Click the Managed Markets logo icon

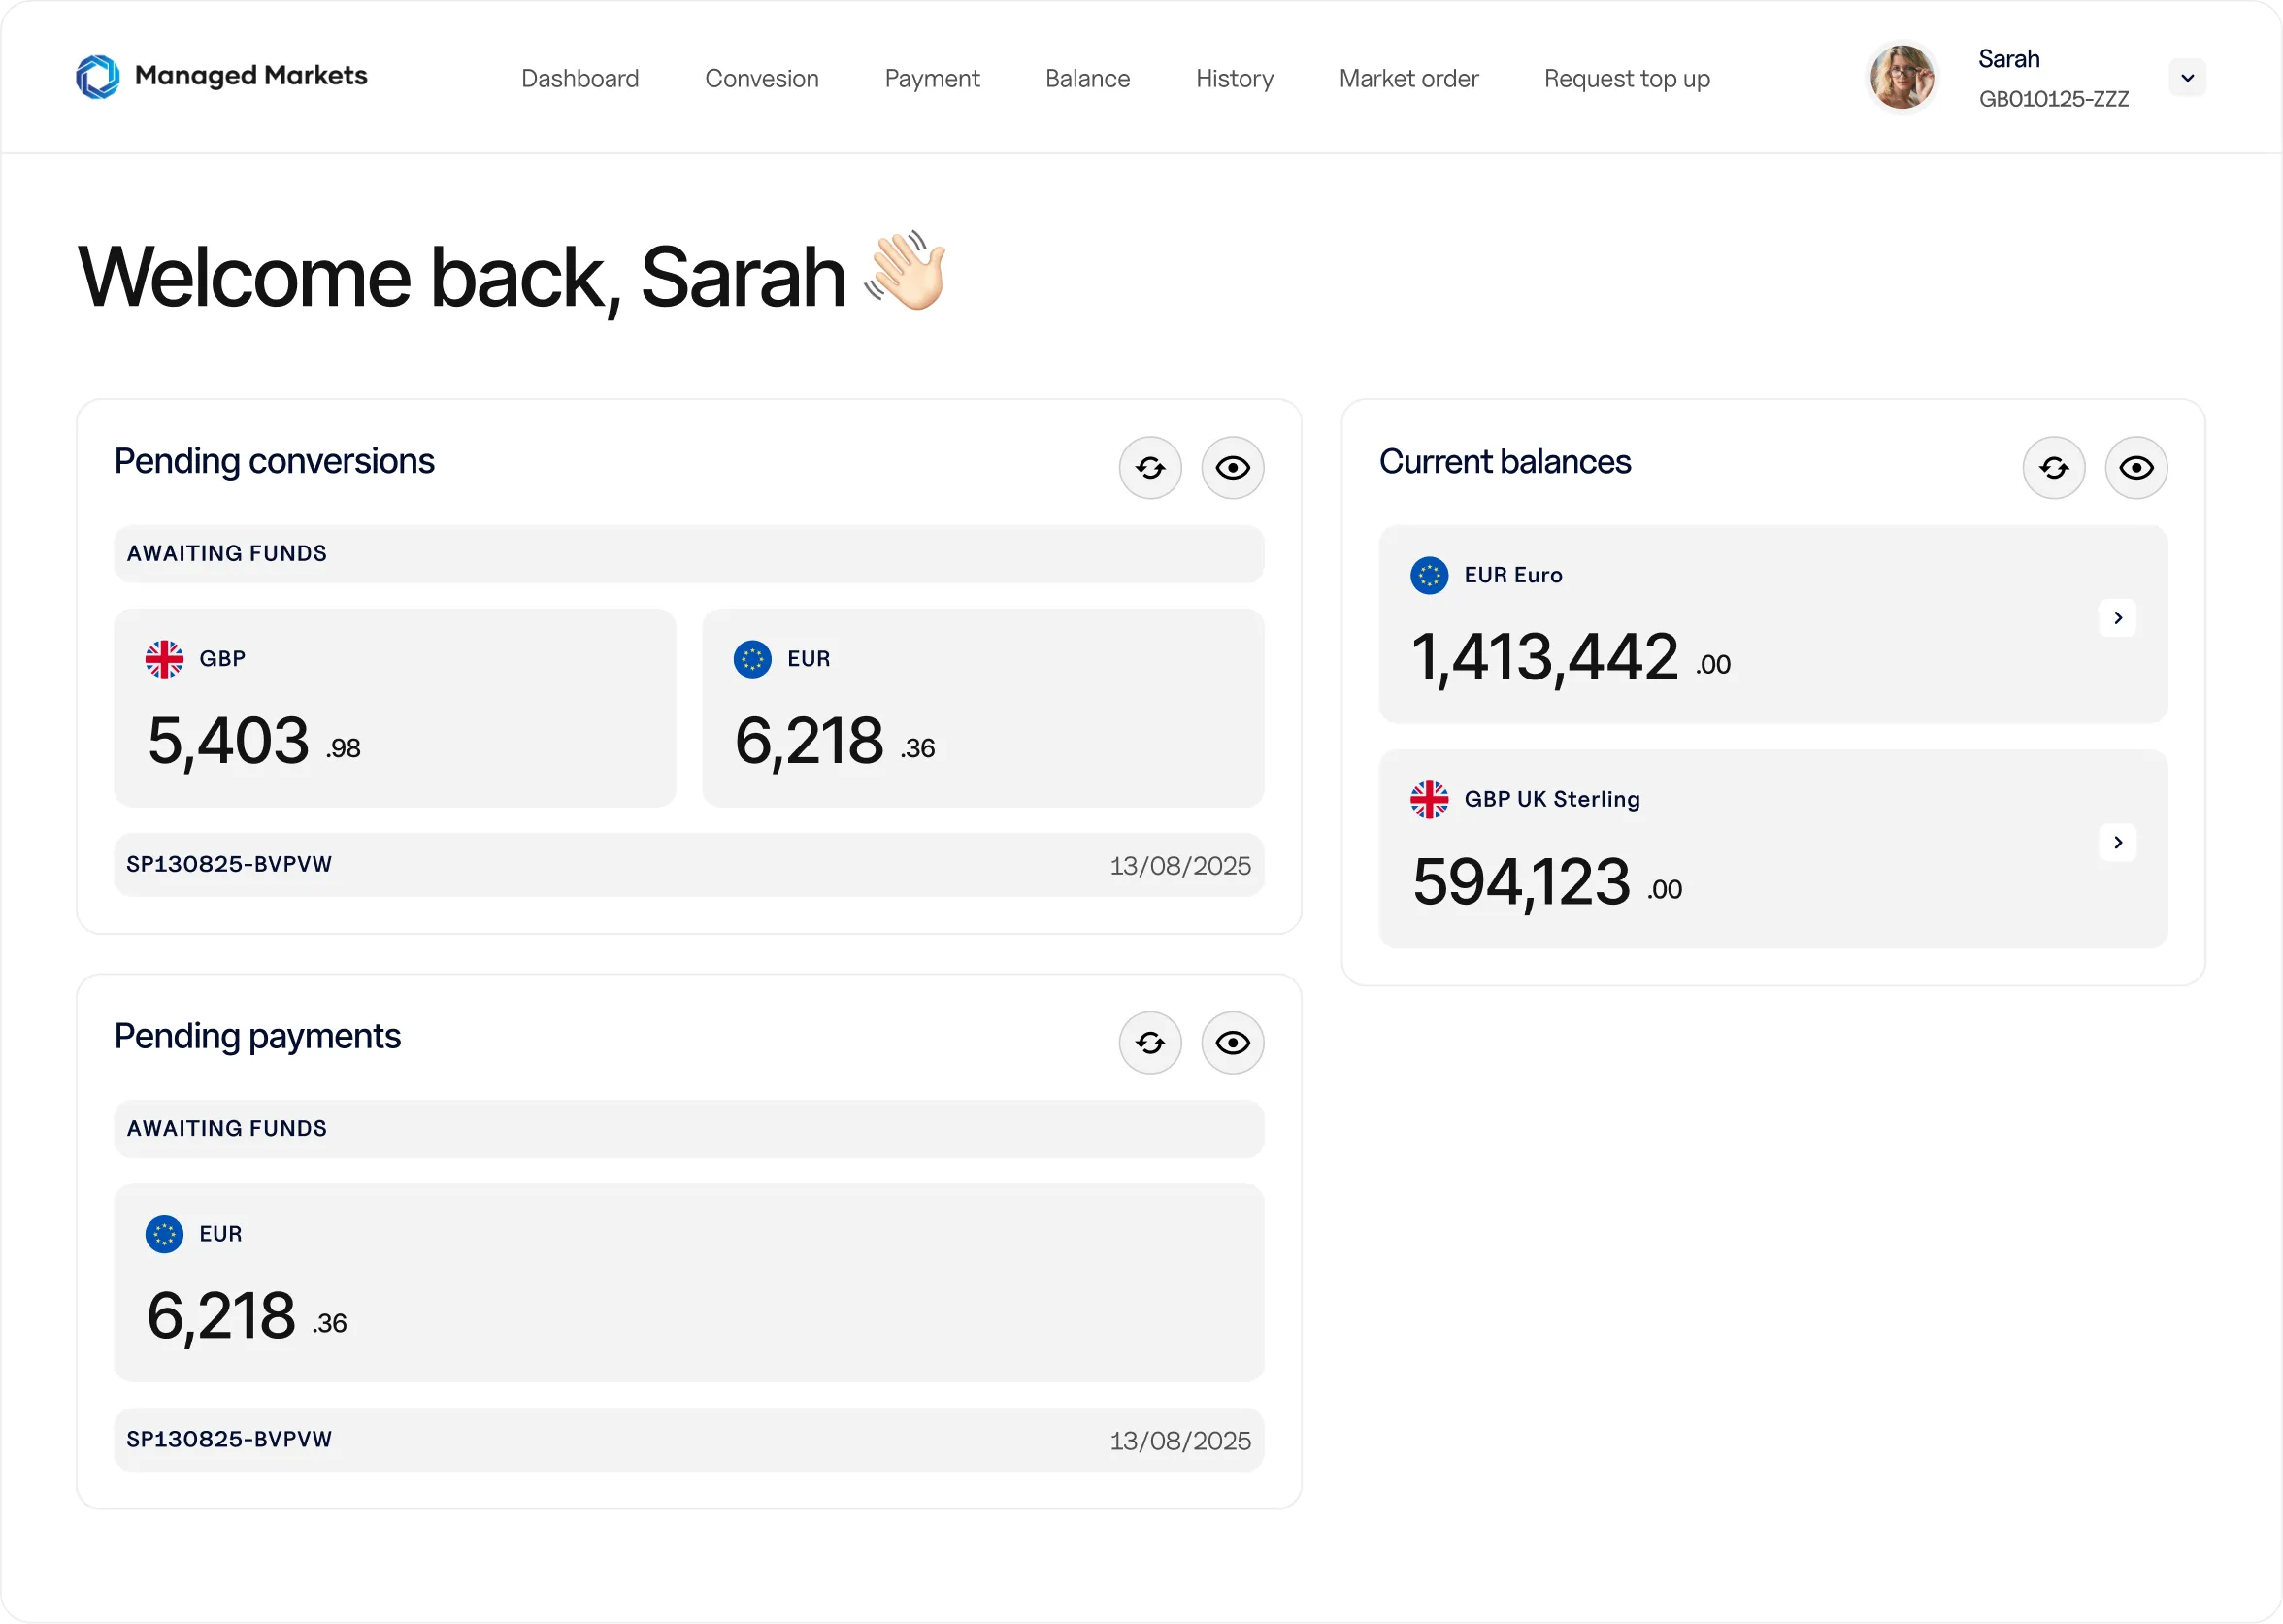[97, 77]
